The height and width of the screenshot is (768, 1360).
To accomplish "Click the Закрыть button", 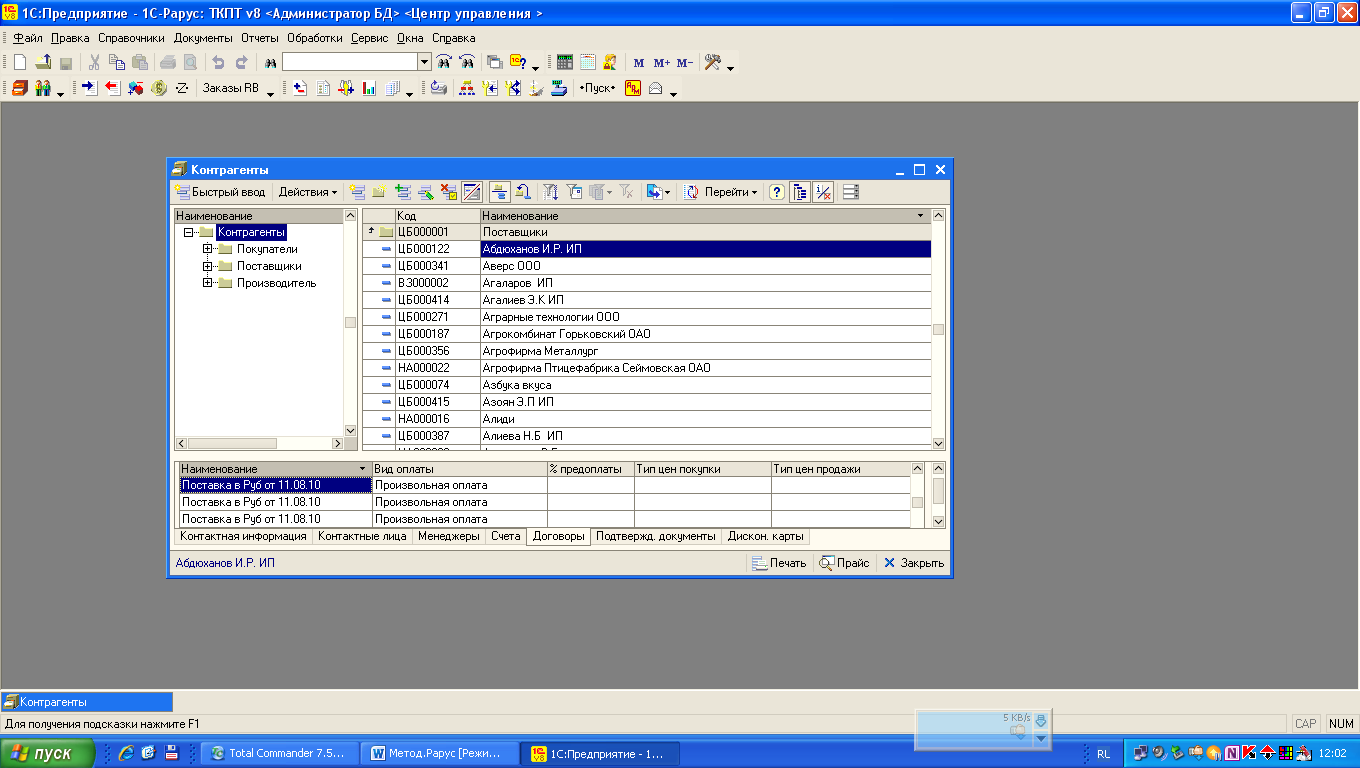I will [914, 563].
